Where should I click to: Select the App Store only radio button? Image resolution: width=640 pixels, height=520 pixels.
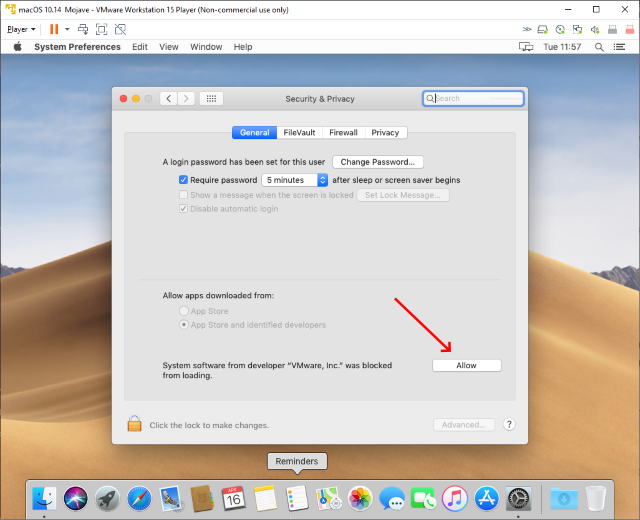pos(183,311)
